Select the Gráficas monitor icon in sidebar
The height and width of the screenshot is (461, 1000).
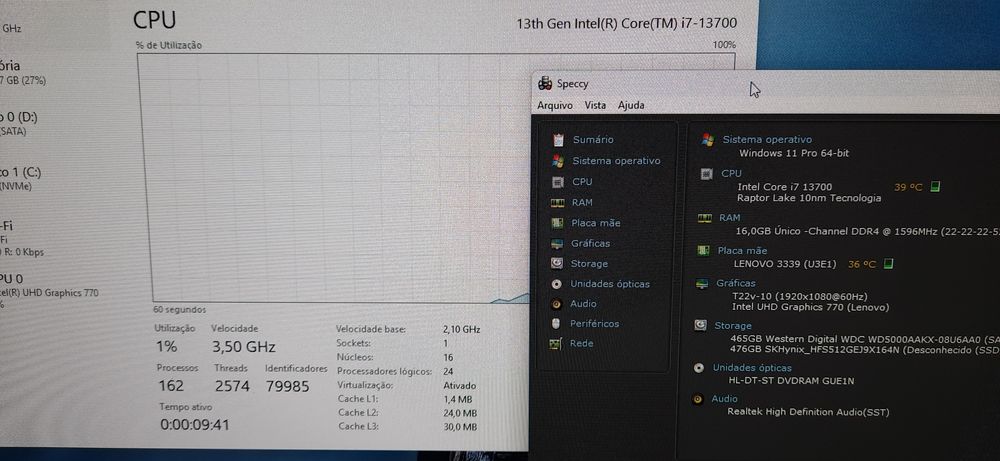coord(557,244)
